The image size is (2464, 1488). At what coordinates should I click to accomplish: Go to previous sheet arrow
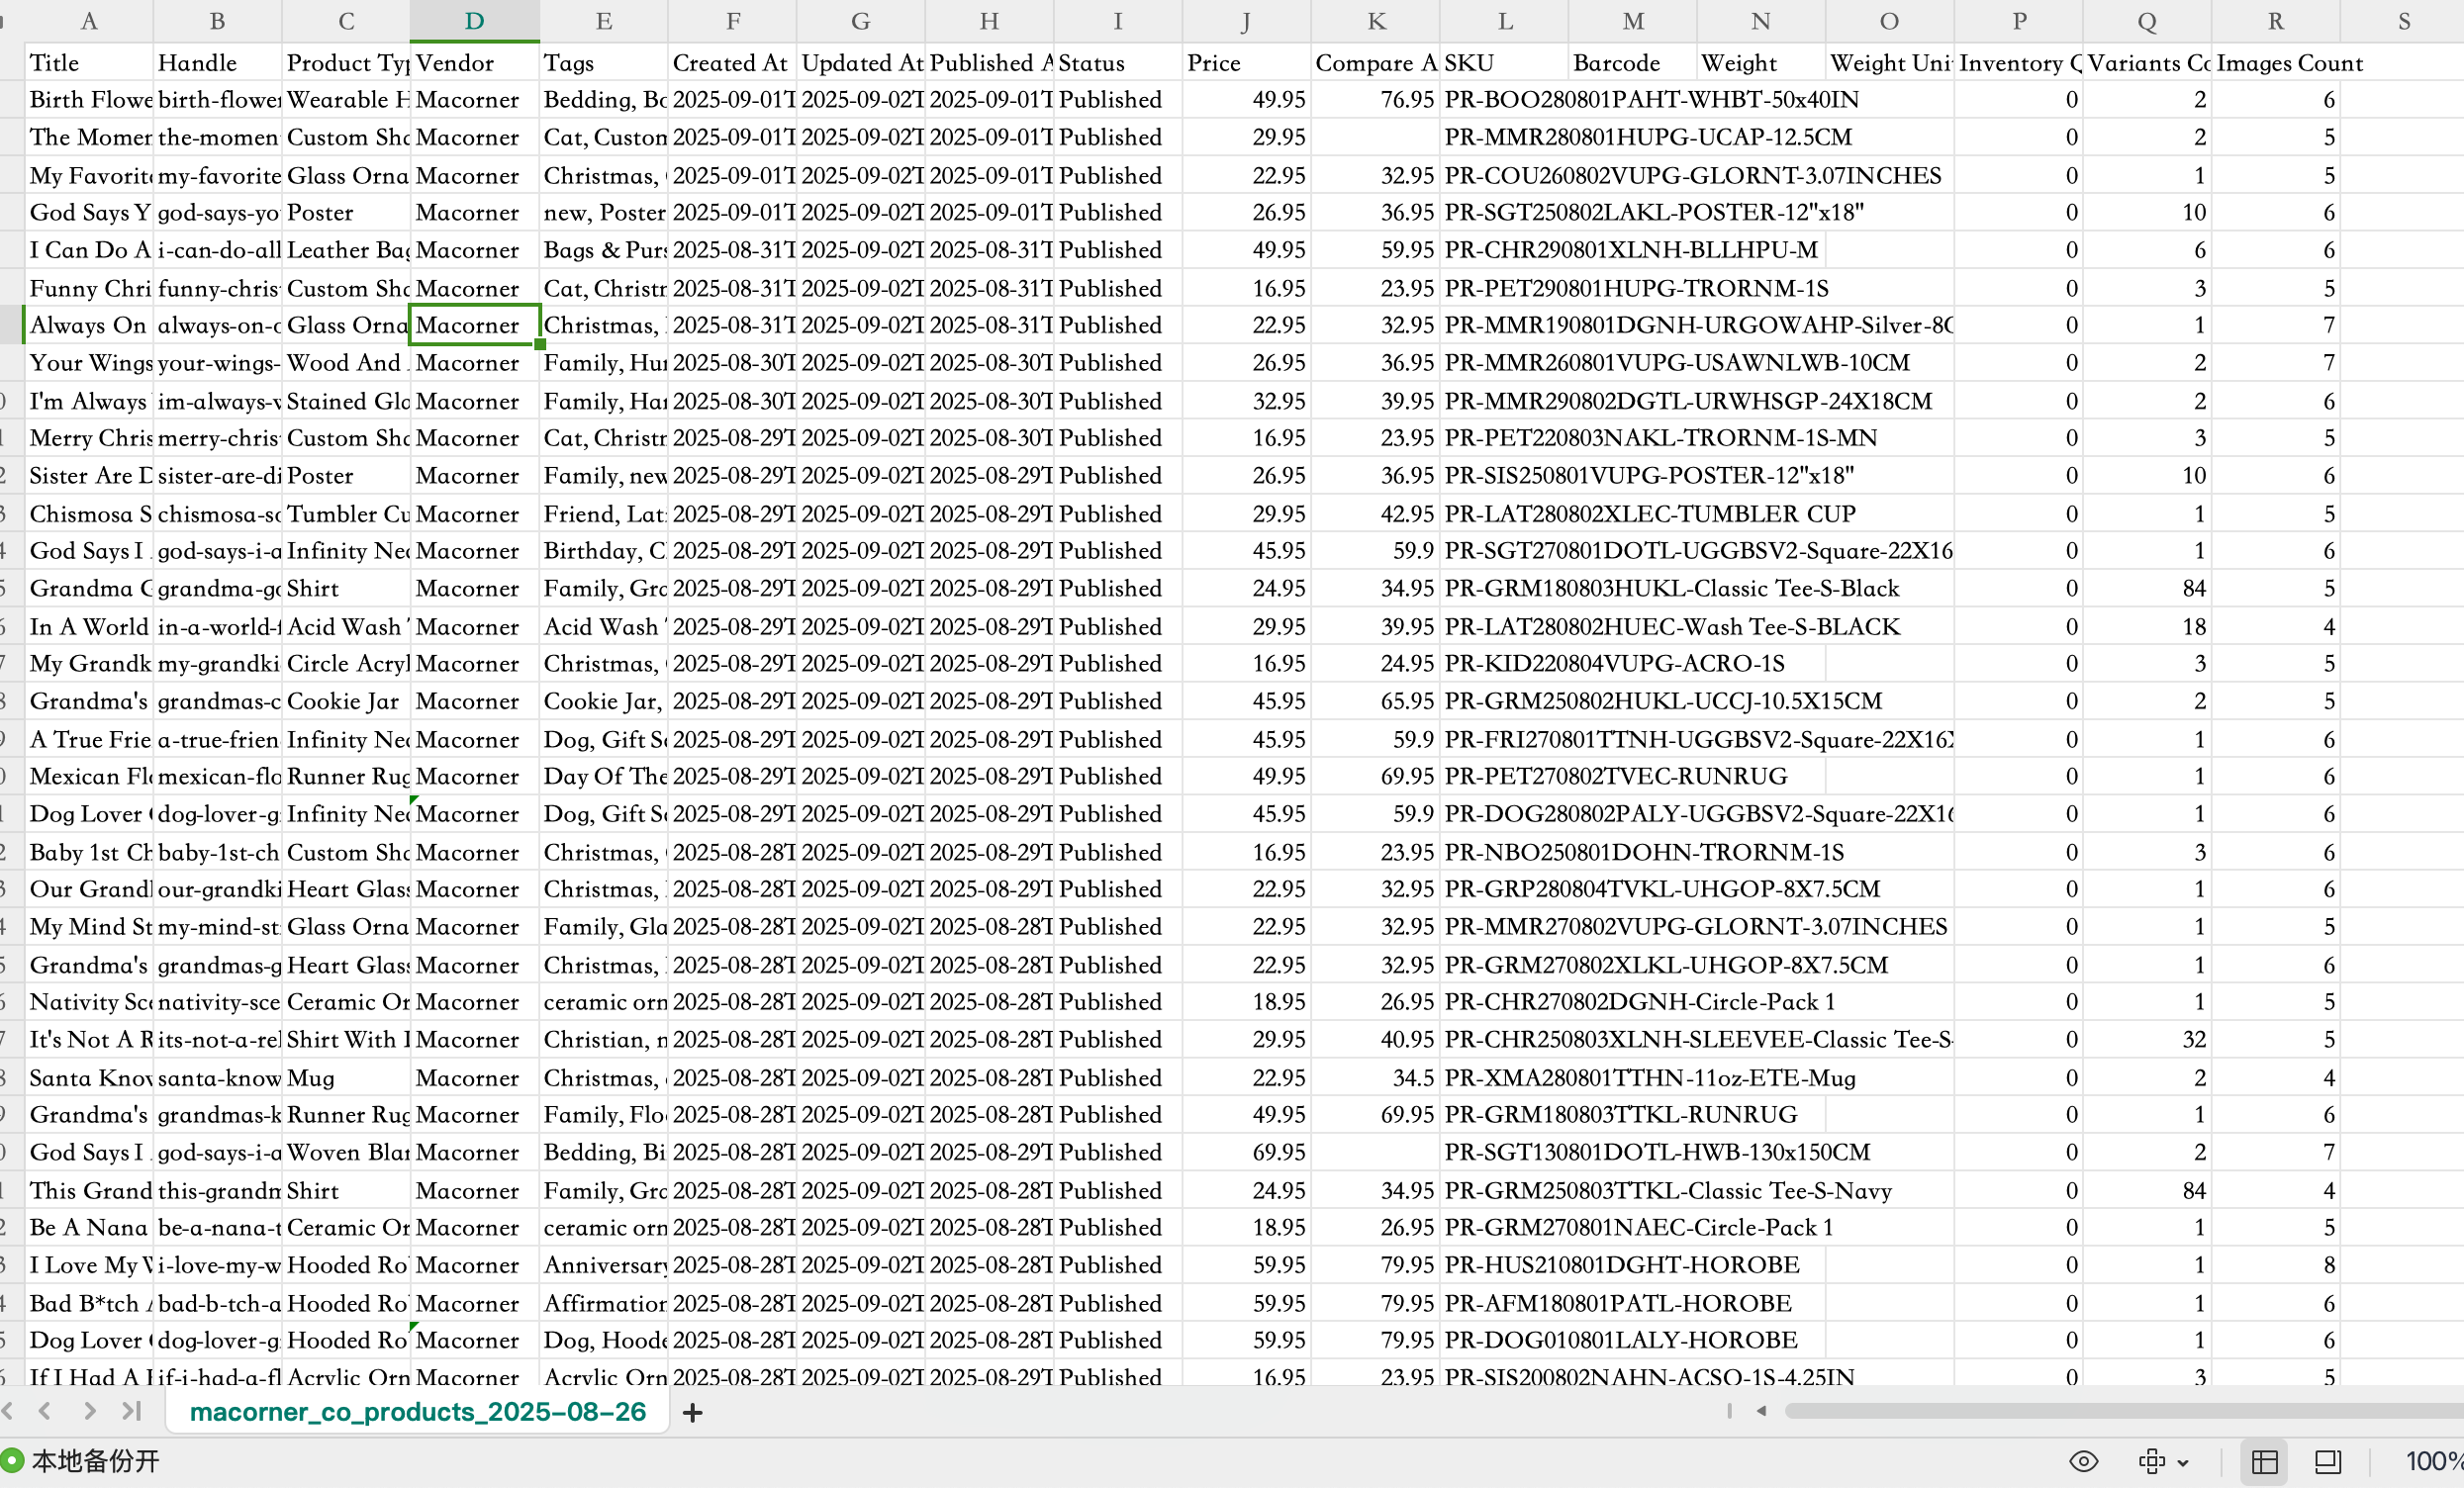tap(44, 1411)
